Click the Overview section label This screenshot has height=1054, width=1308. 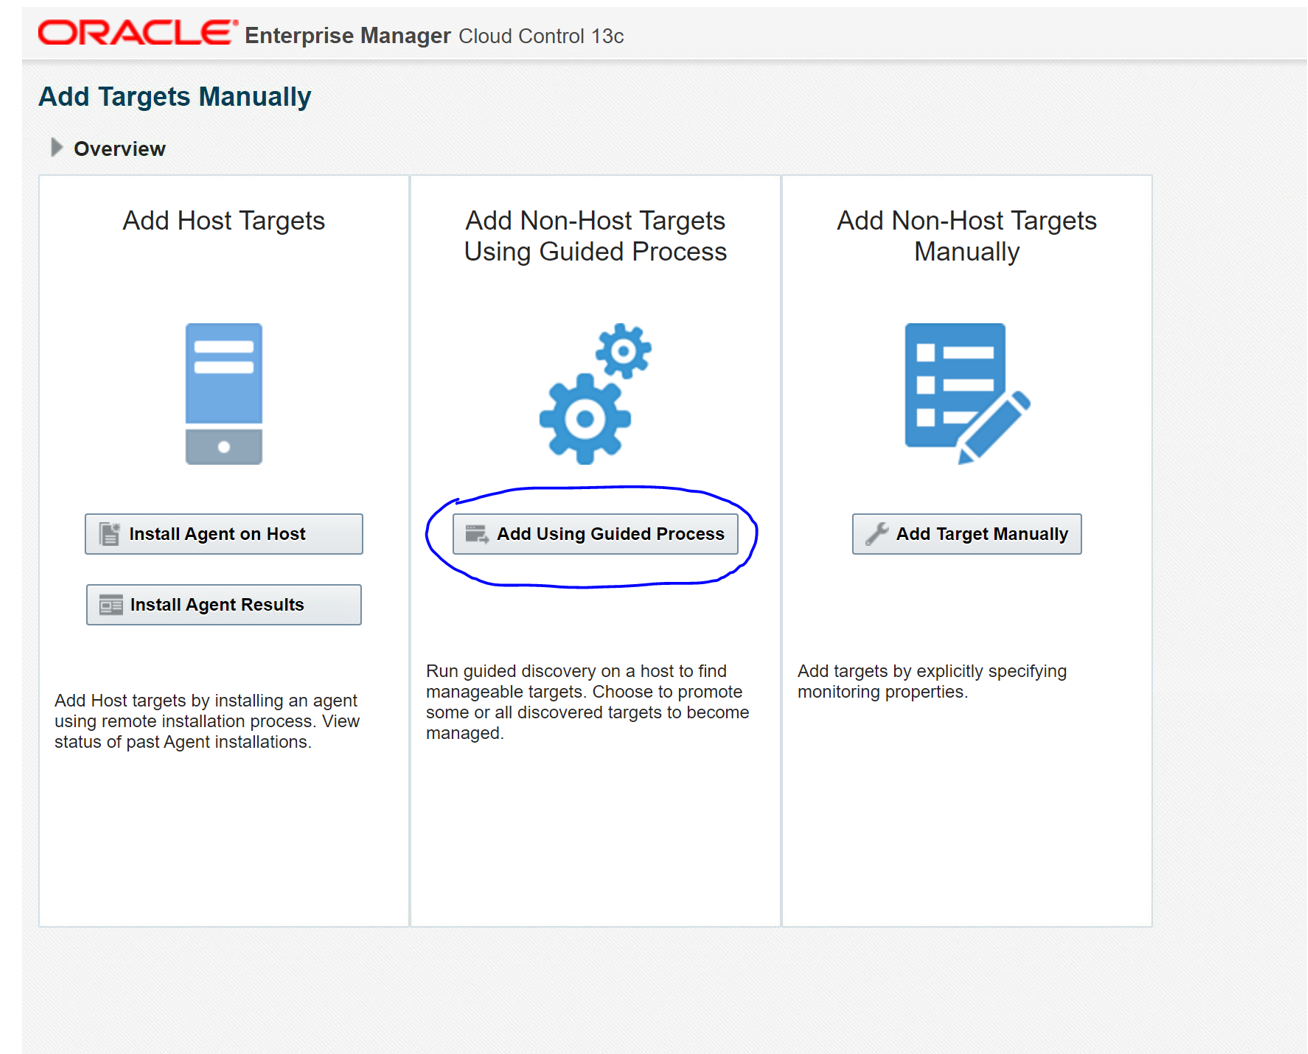click(x=119, y=149)
